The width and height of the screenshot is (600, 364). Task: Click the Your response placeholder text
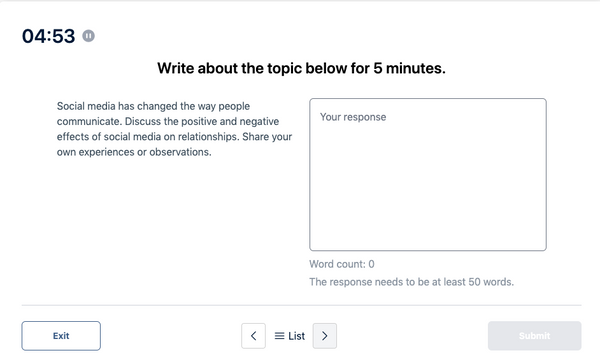(x=353, y=117)
